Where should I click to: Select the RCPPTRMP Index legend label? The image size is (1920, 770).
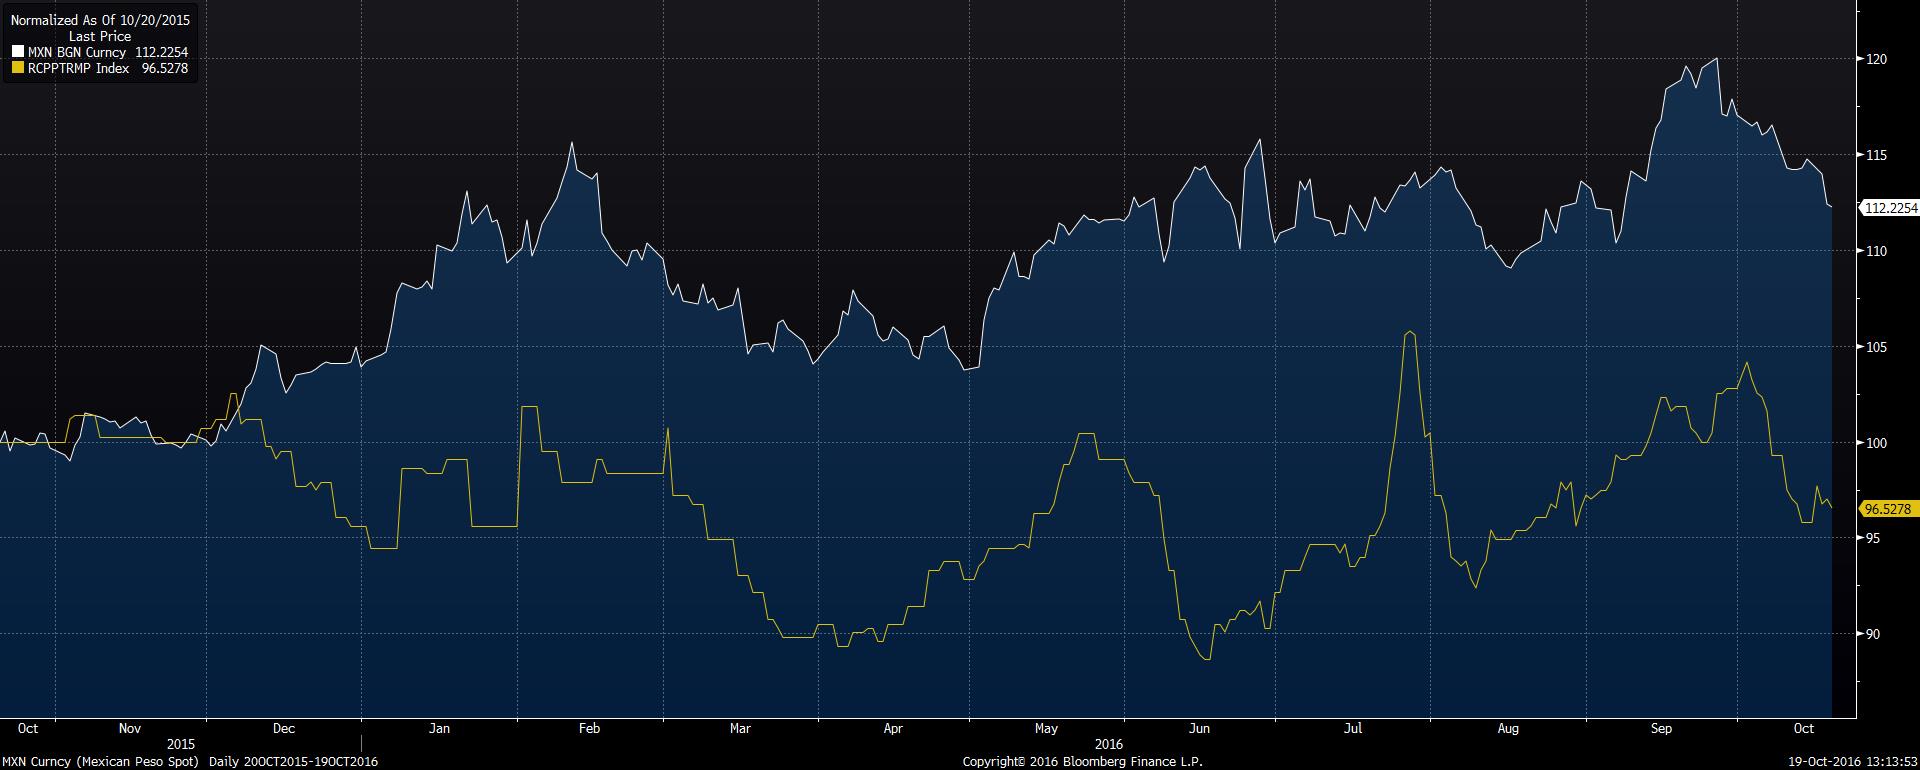[78, 68]
